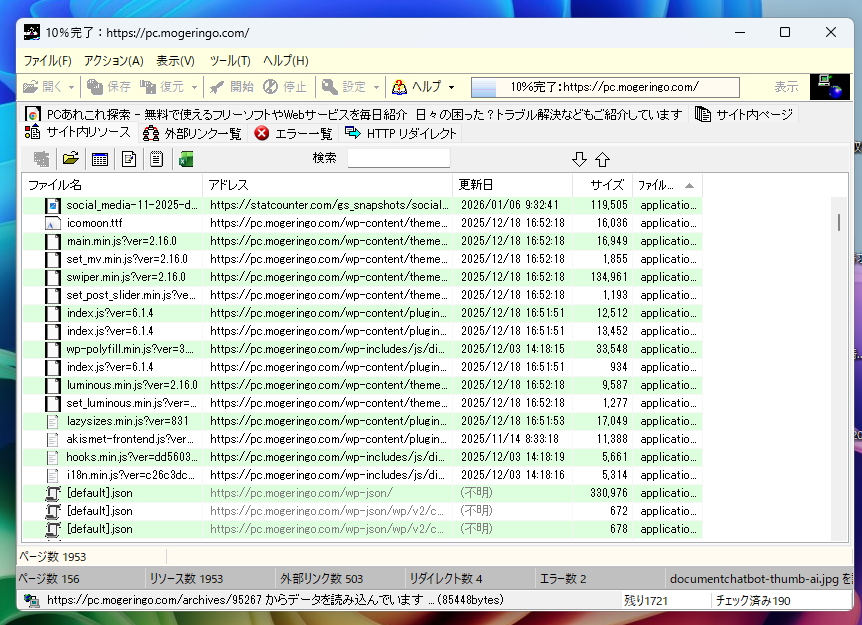Click the open folder icon in list toolbar

(x=71, y=159)
